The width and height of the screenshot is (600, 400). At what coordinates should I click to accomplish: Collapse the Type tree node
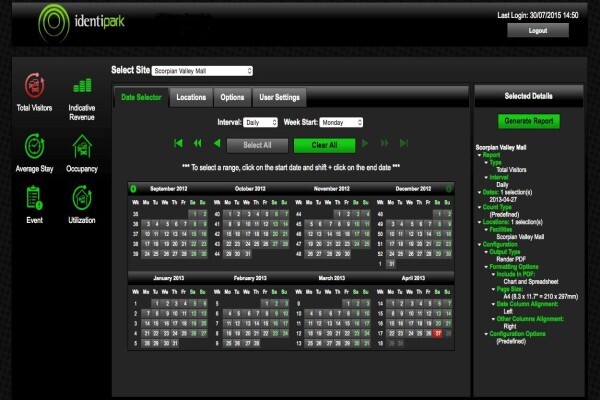486,163
